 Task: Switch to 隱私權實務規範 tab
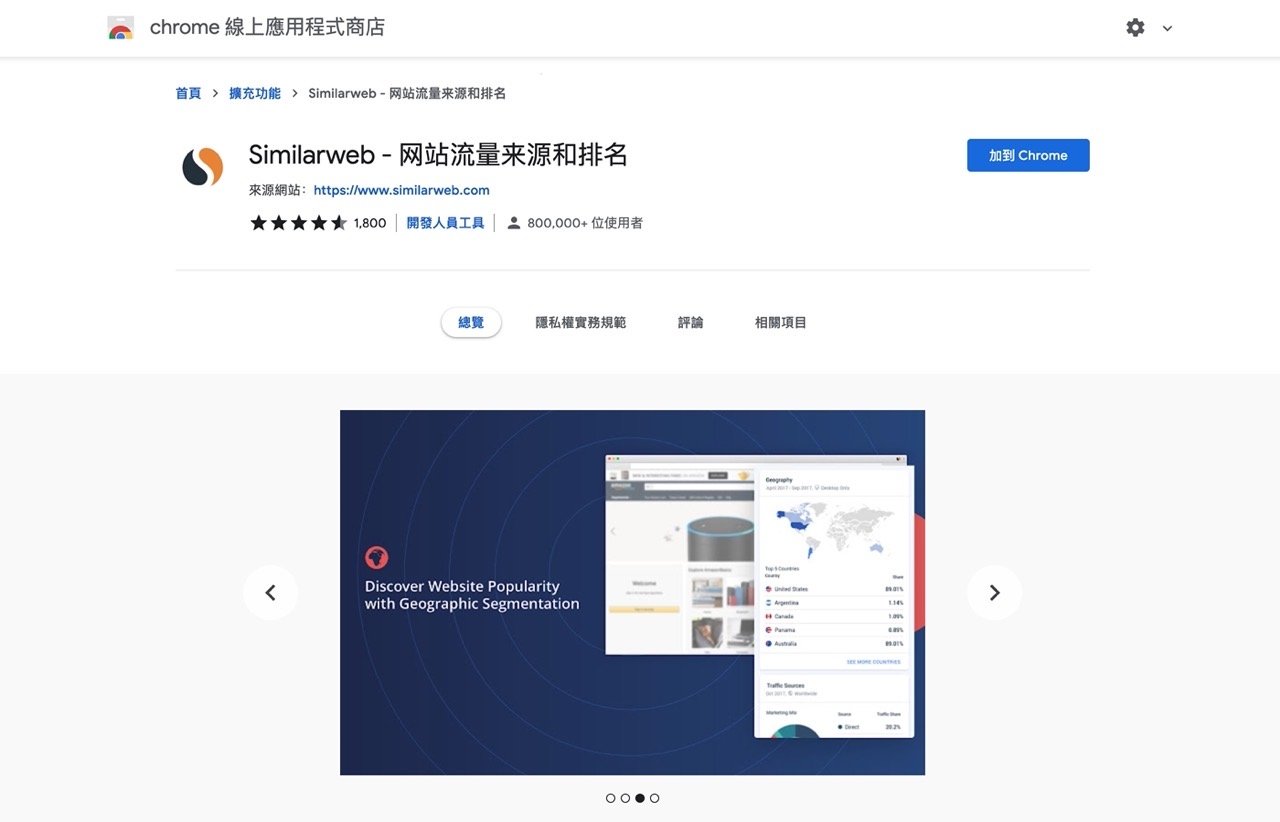click(581, 322)
